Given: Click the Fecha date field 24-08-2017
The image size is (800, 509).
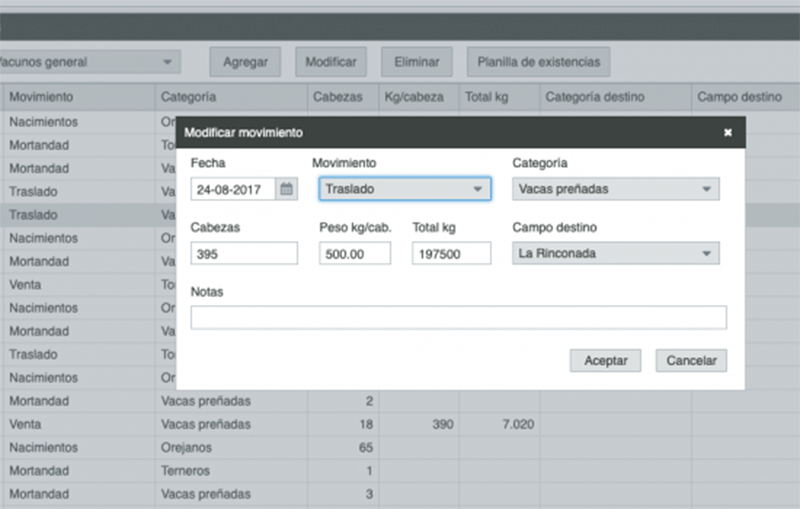Looking at the screenshot, I should pos(233,189).
